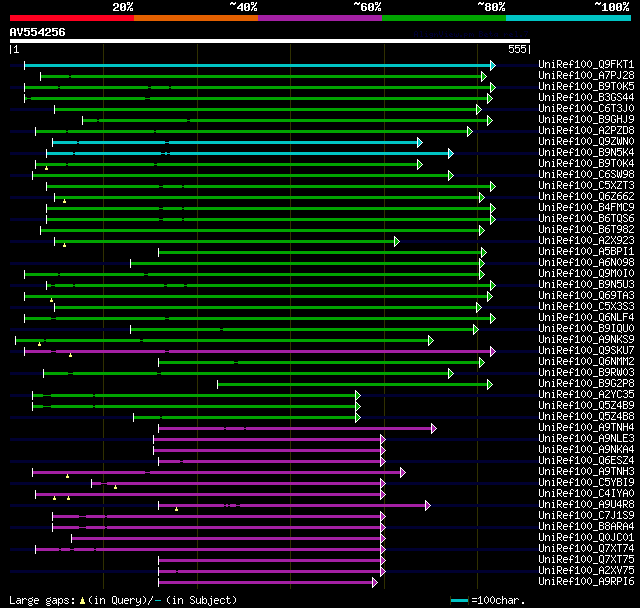
Task: Open the UniRef100_B9GHJ9 hit label
Action: pos(586,120)
